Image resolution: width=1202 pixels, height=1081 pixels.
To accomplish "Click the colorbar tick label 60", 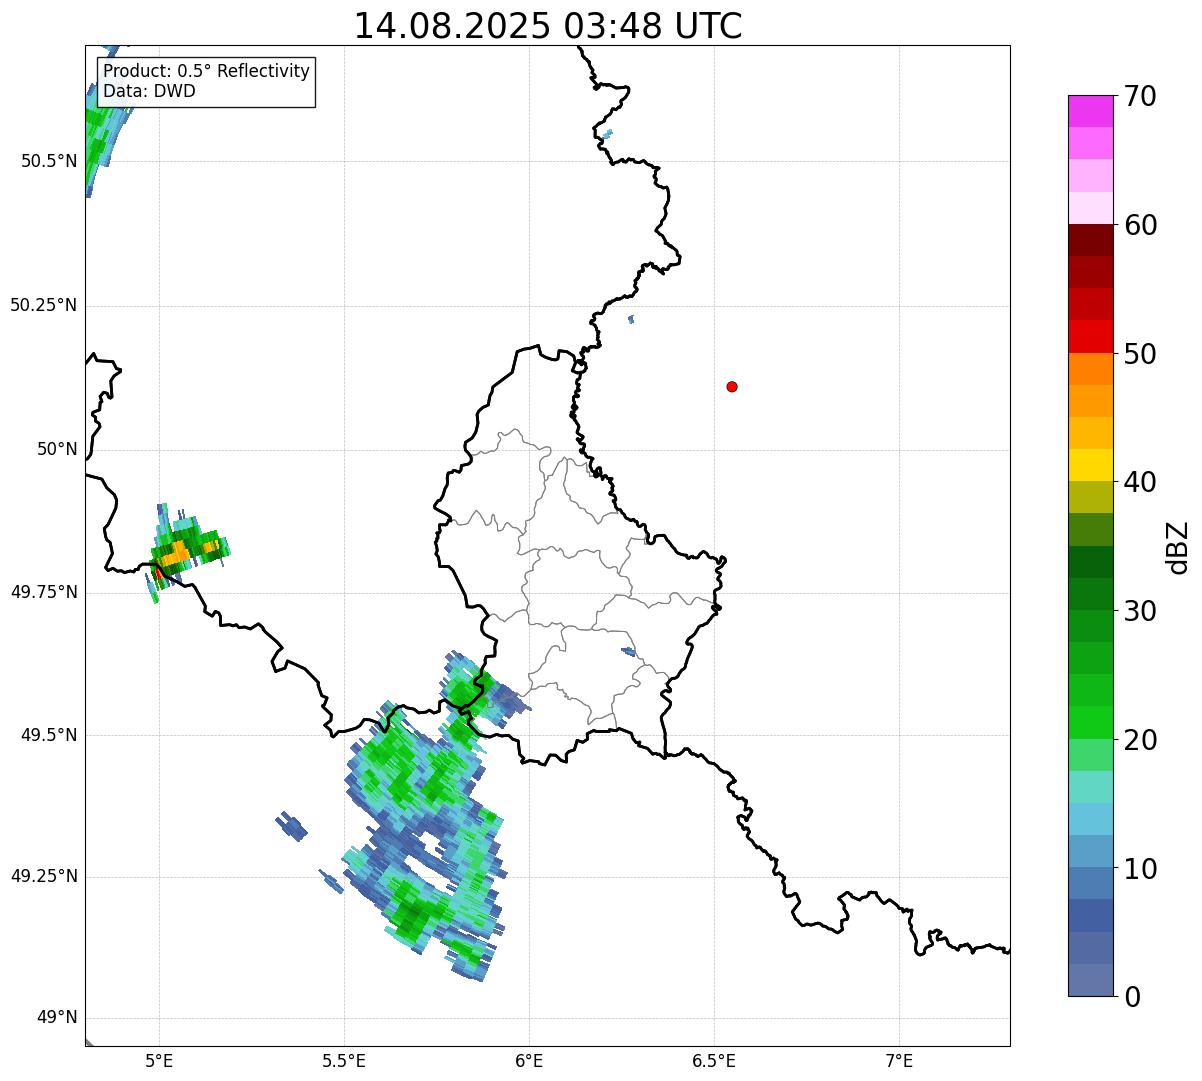I will point(1140,225).
